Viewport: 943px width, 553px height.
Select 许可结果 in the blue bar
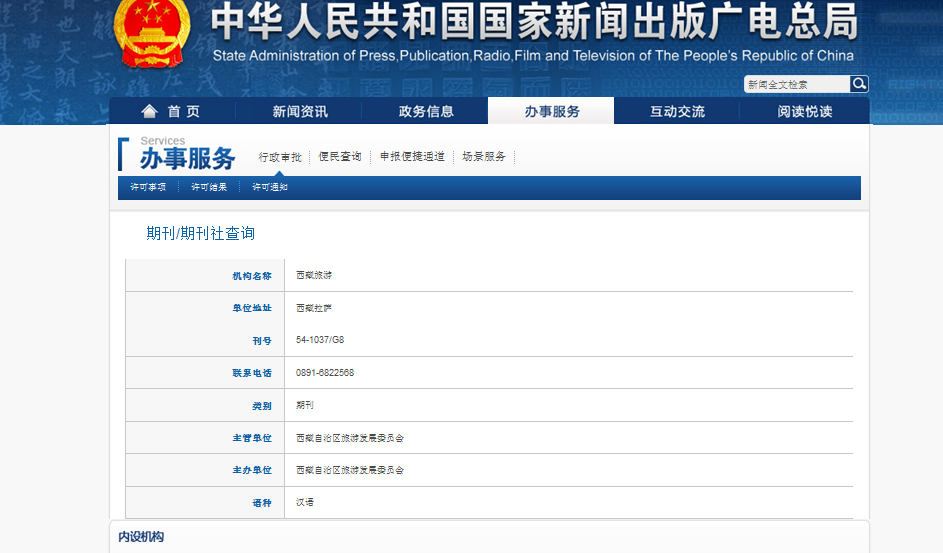[x=209, y=187]
